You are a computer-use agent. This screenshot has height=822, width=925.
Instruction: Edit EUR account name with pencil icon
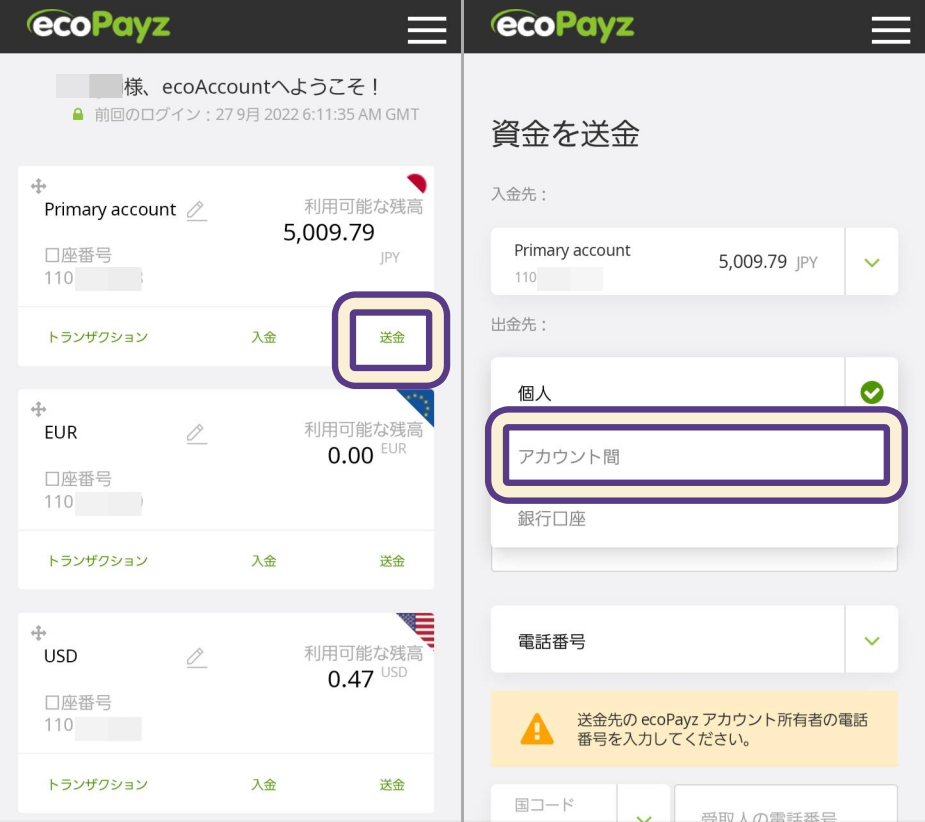[x=196, y=434]
